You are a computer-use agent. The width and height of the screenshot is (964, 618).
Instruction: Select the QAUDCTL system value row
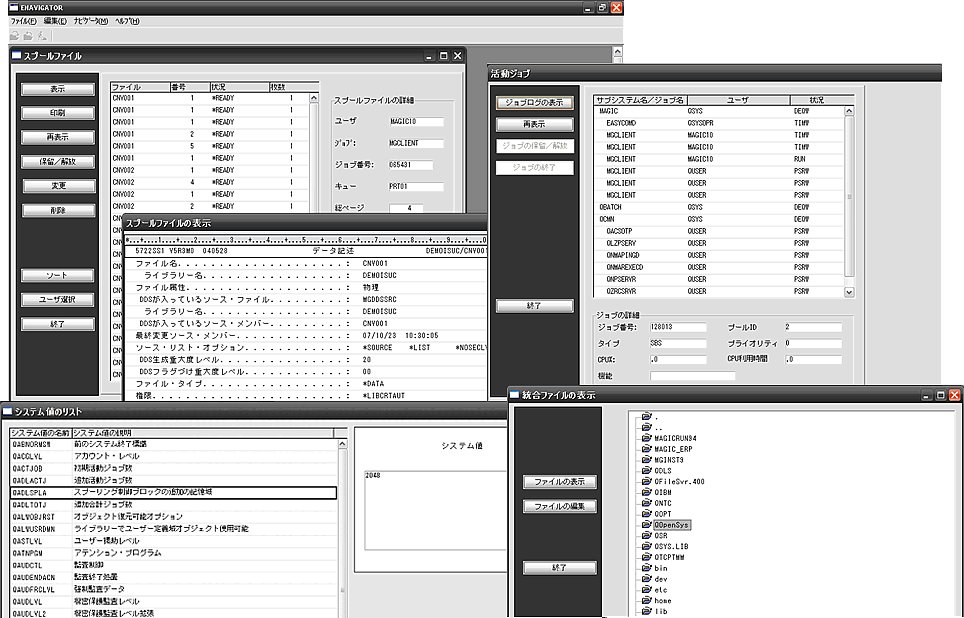click(x=174, y=565)
